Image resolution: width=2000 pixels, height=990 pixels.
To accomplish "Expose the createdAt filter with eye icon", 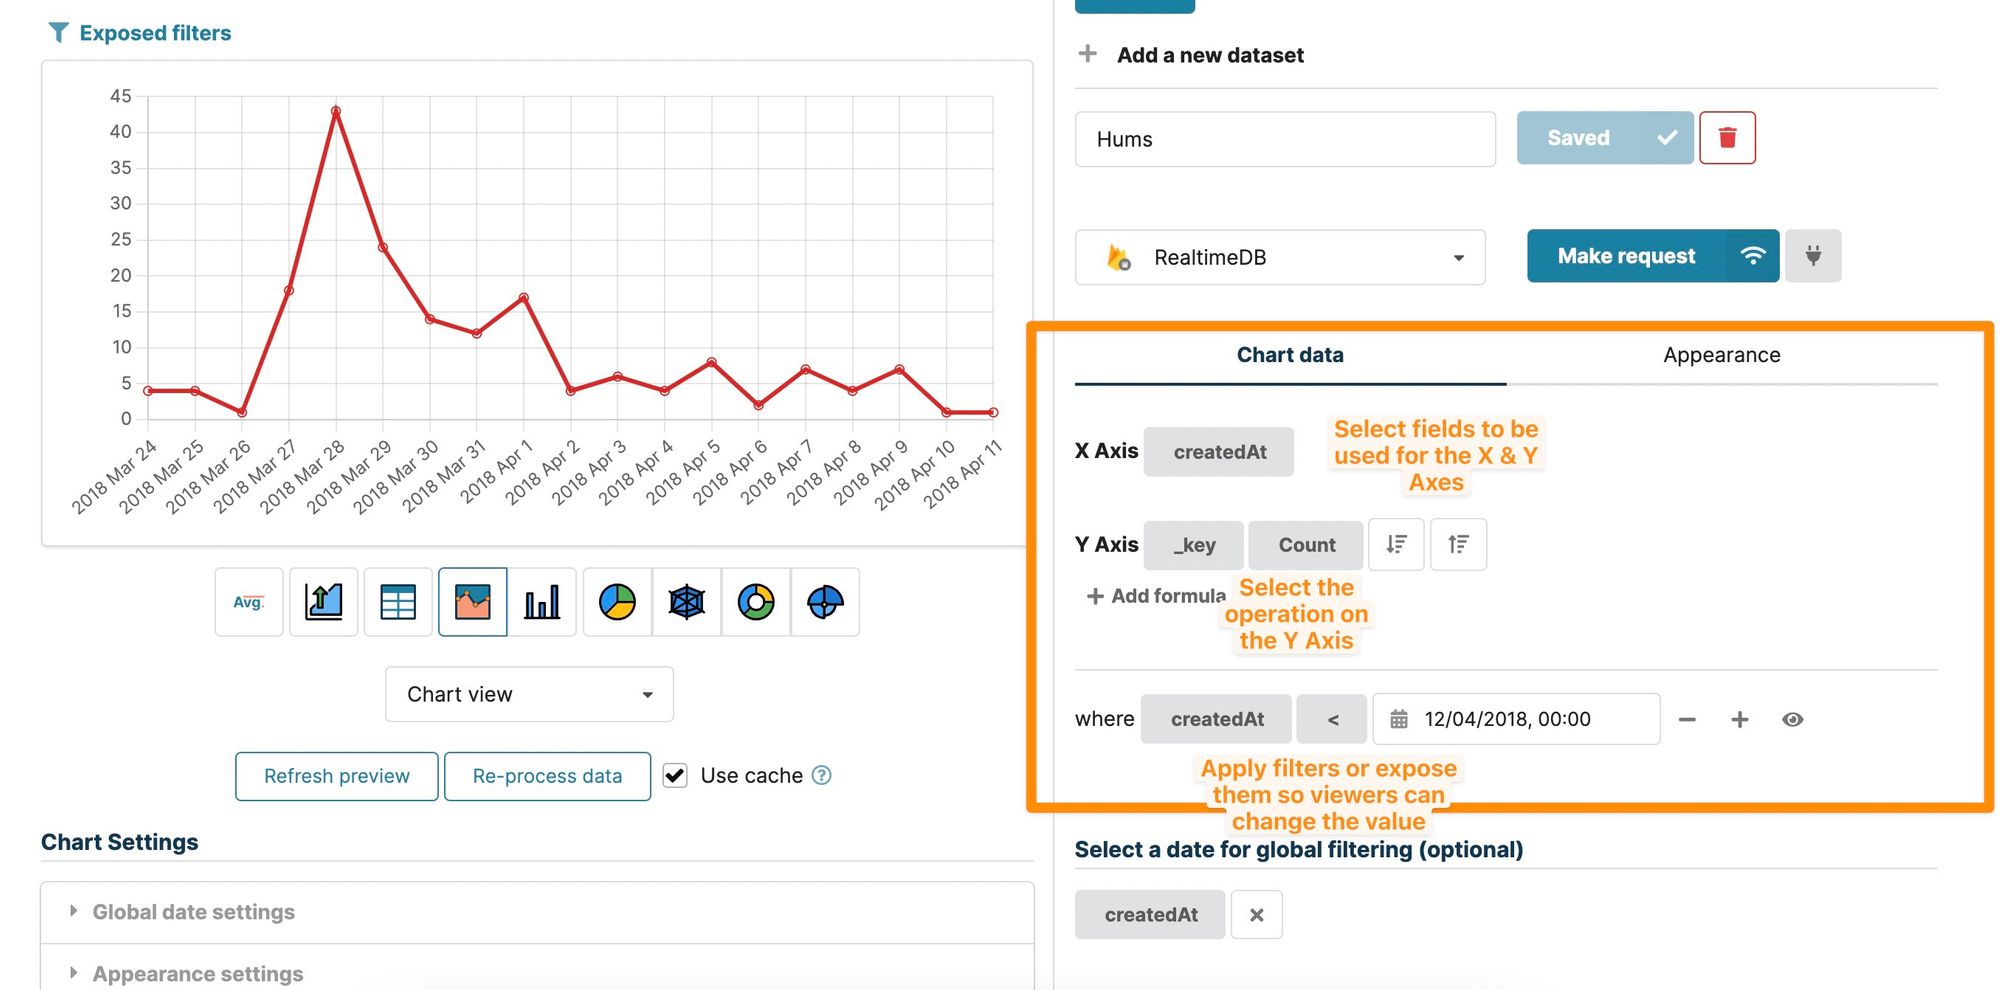I will [1792, 720].
